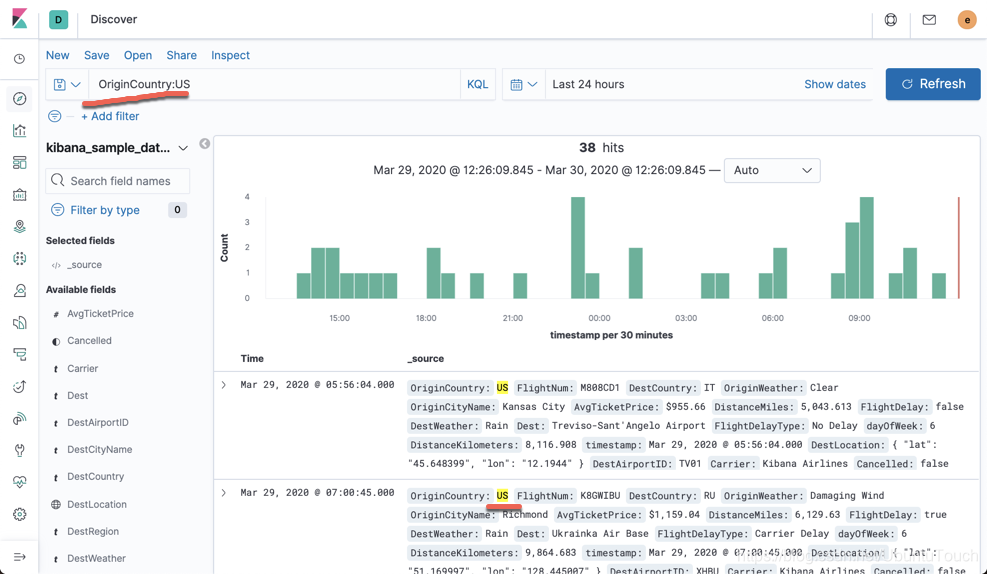Open Maps pin icon in sidebar
The height and width of the screenshot is (574, 987).
coord(20,227)
